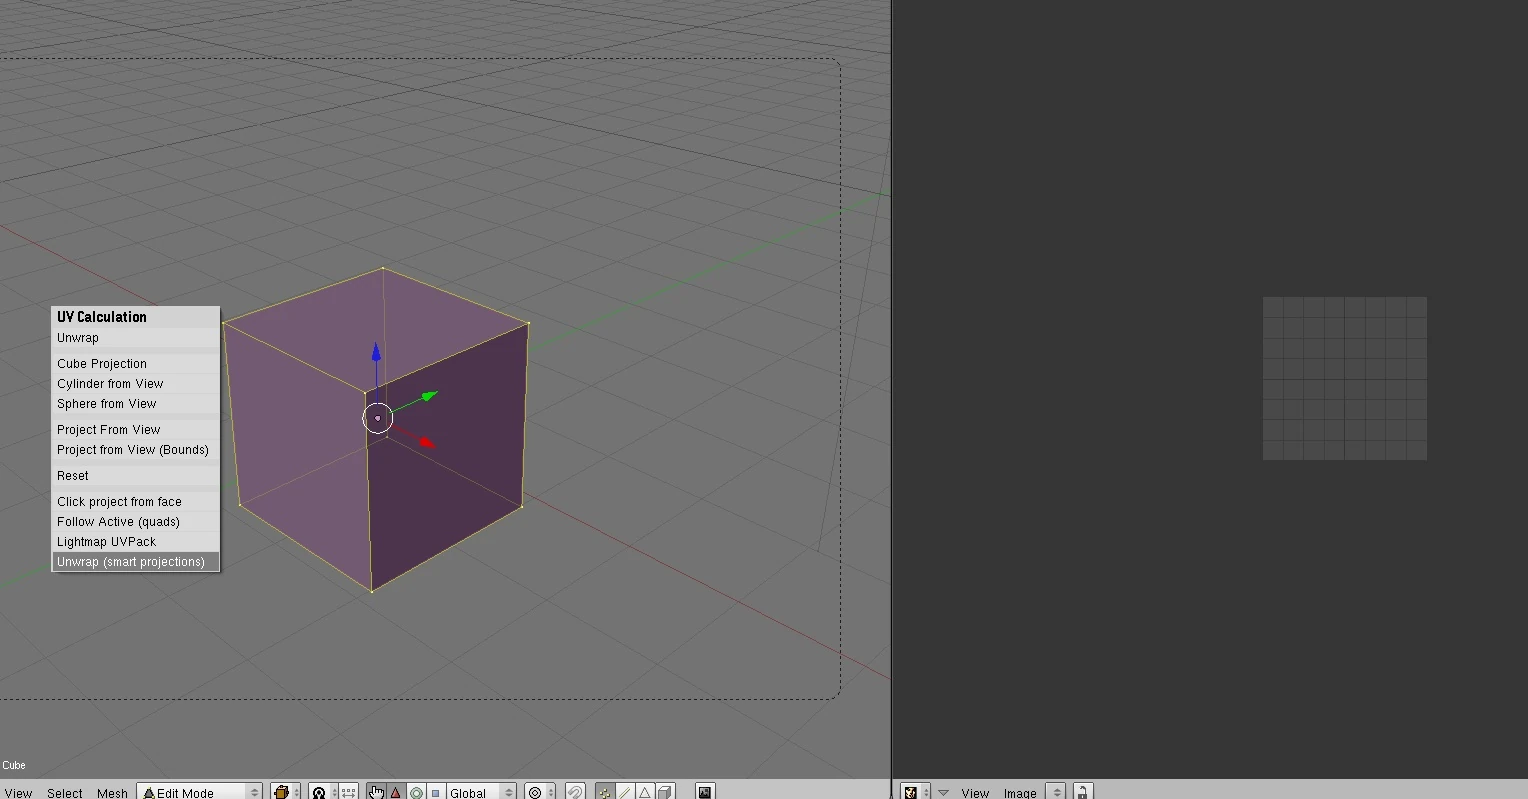Click the UV Calculation menu title
This screenshot has height=799, width=1528.
point(102,317)
